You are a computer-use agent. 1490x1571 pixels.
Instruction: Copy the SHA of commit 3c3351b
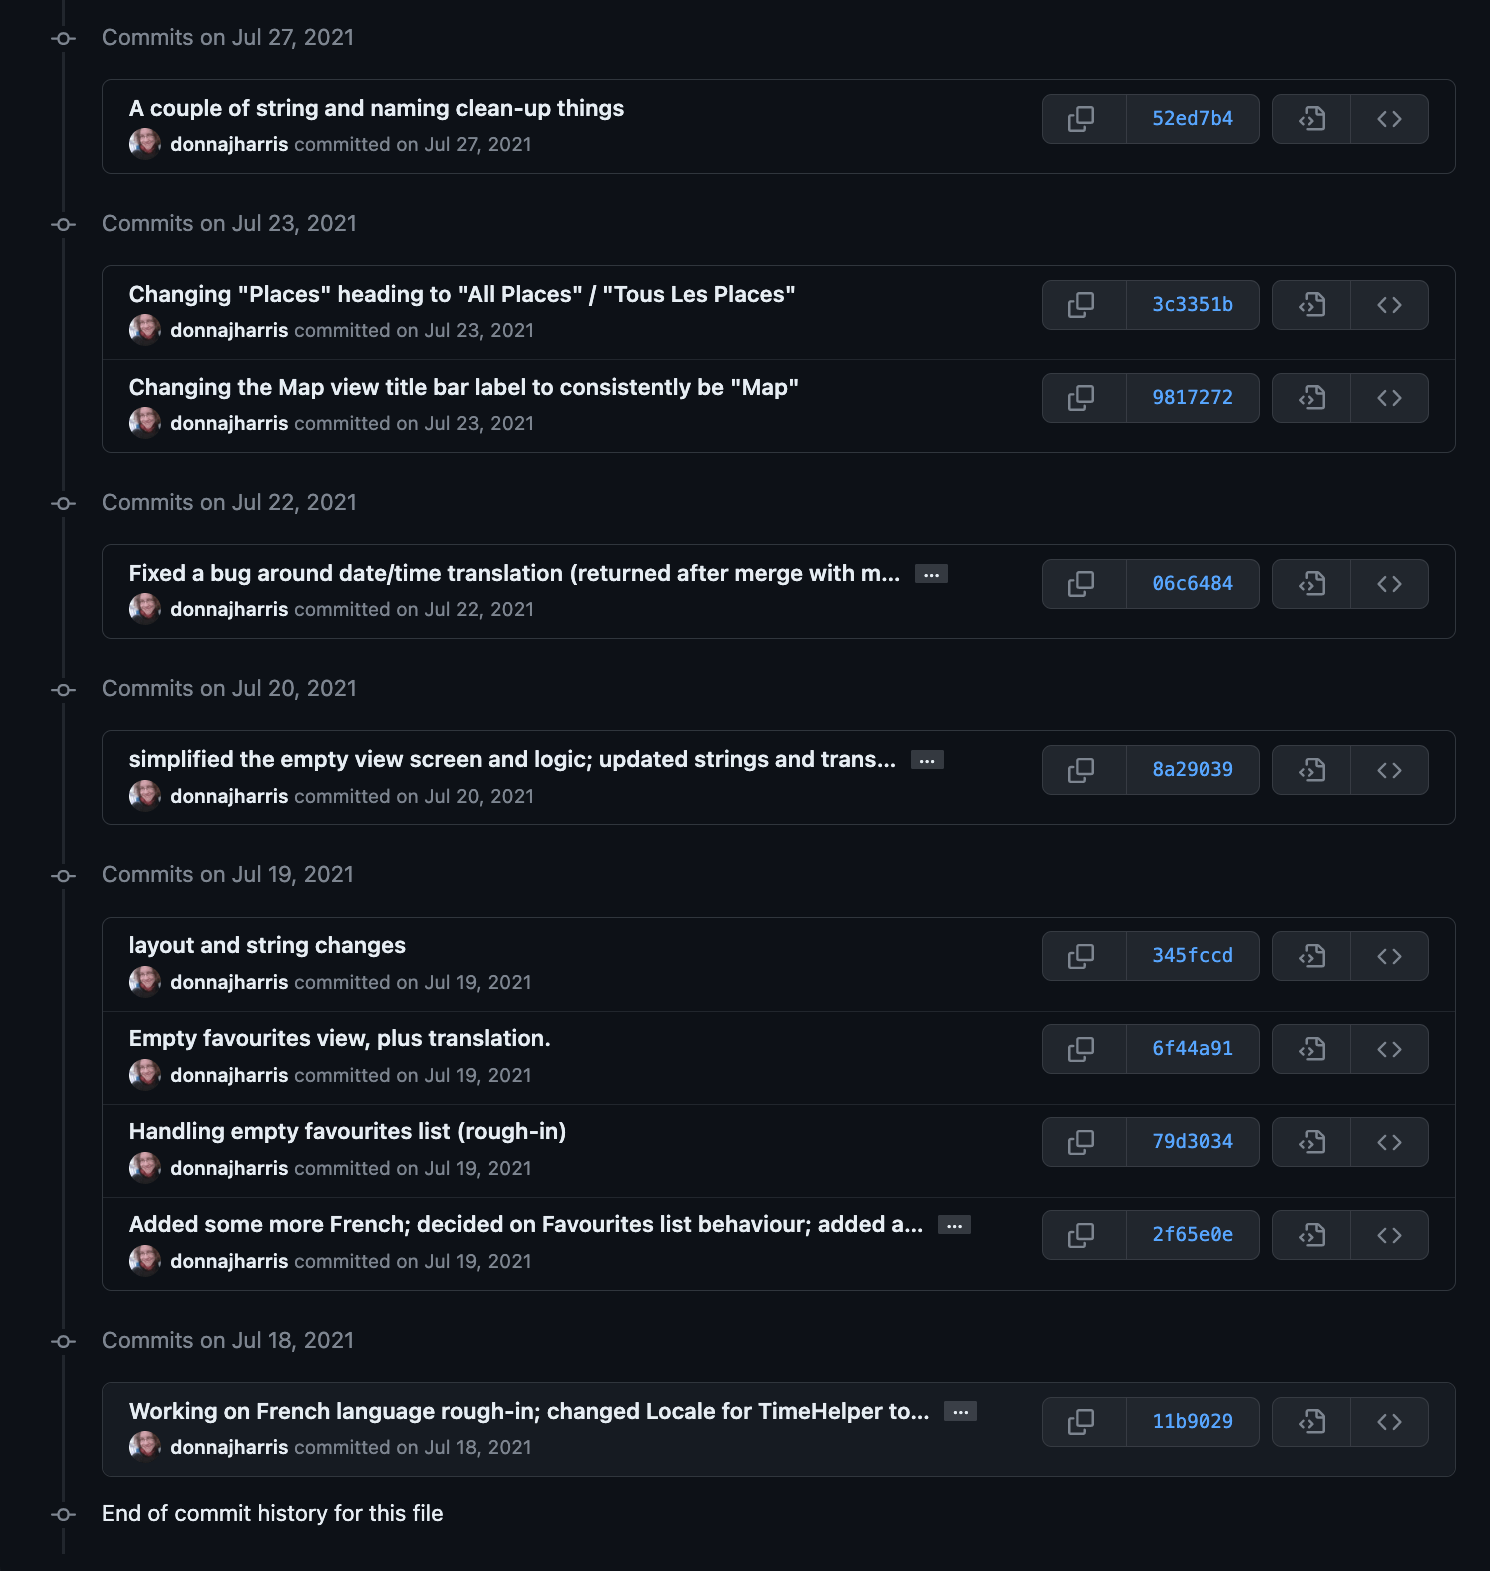tap(1083, 304)
